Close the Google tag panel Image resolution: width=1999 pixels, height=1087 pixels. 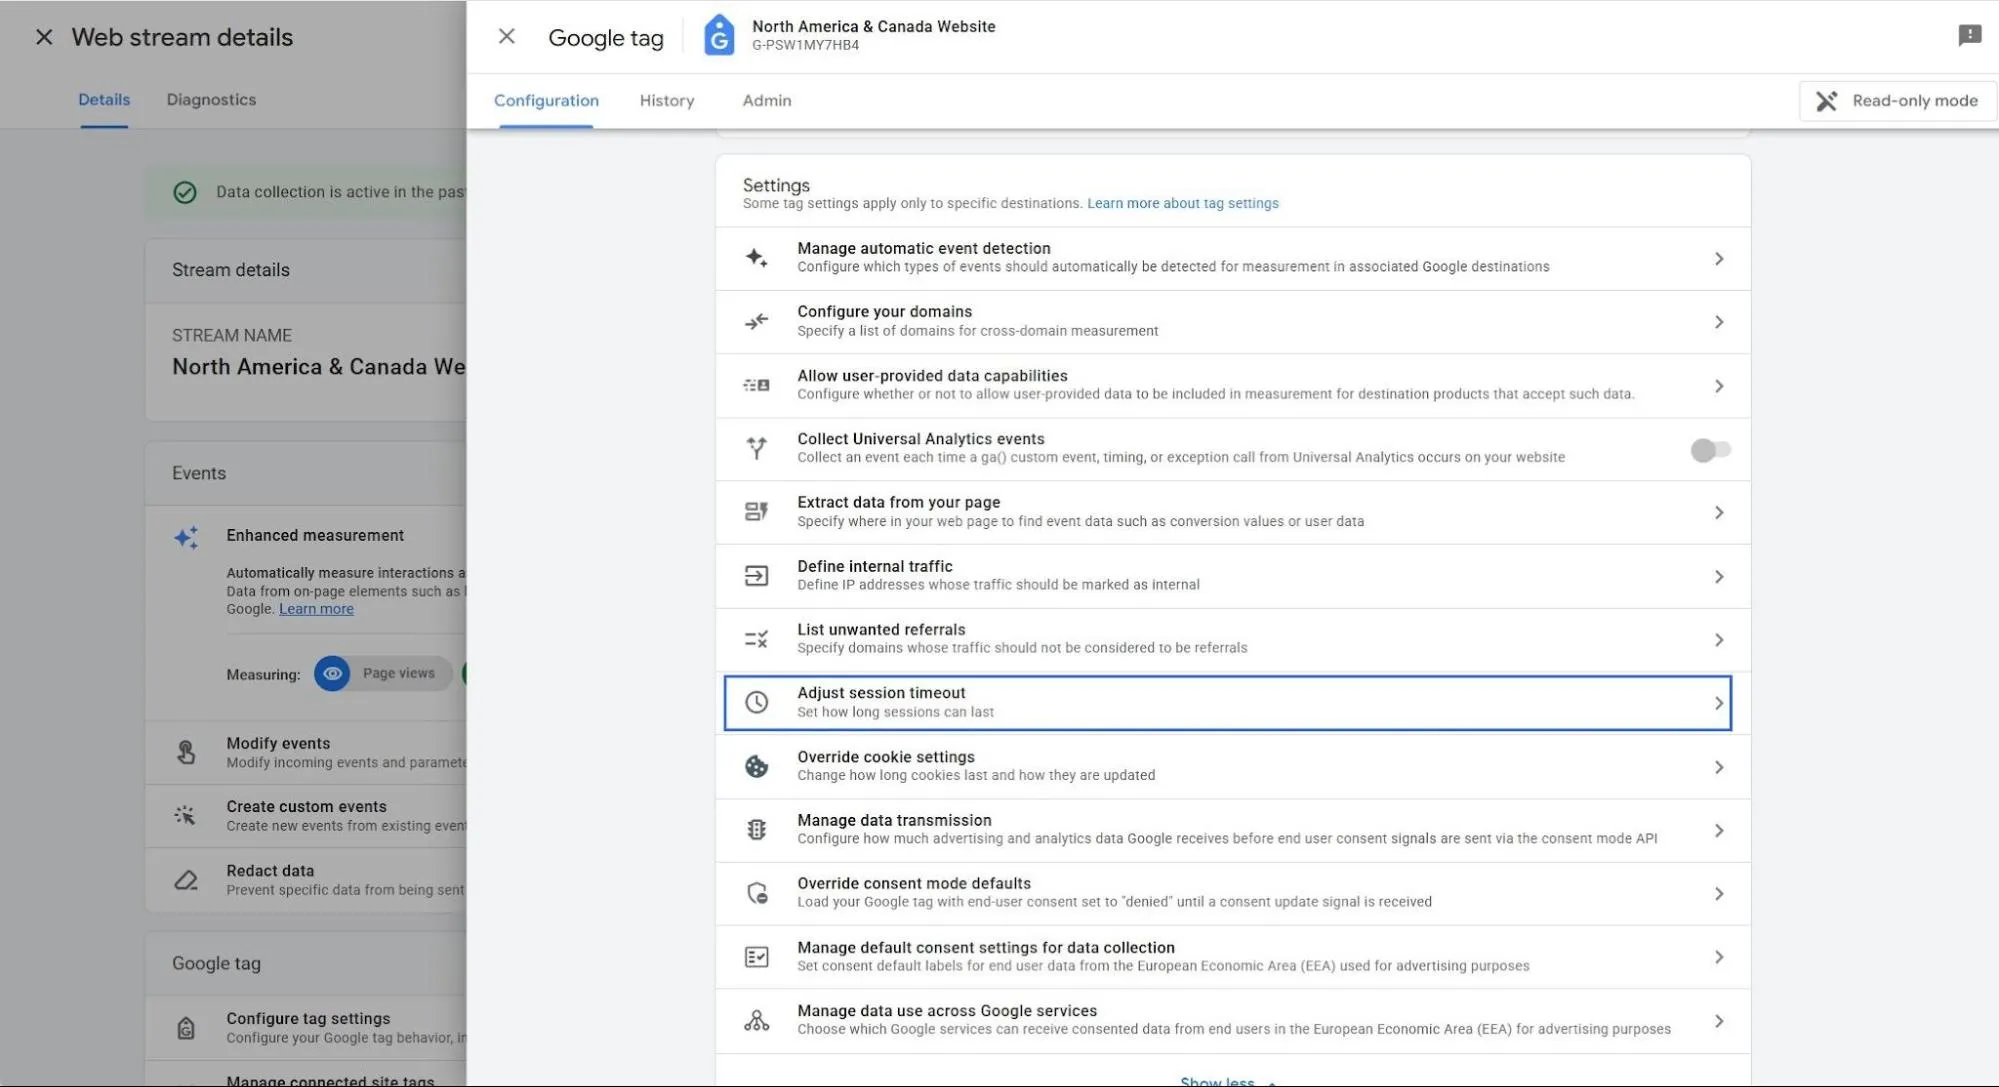[507, 37]
